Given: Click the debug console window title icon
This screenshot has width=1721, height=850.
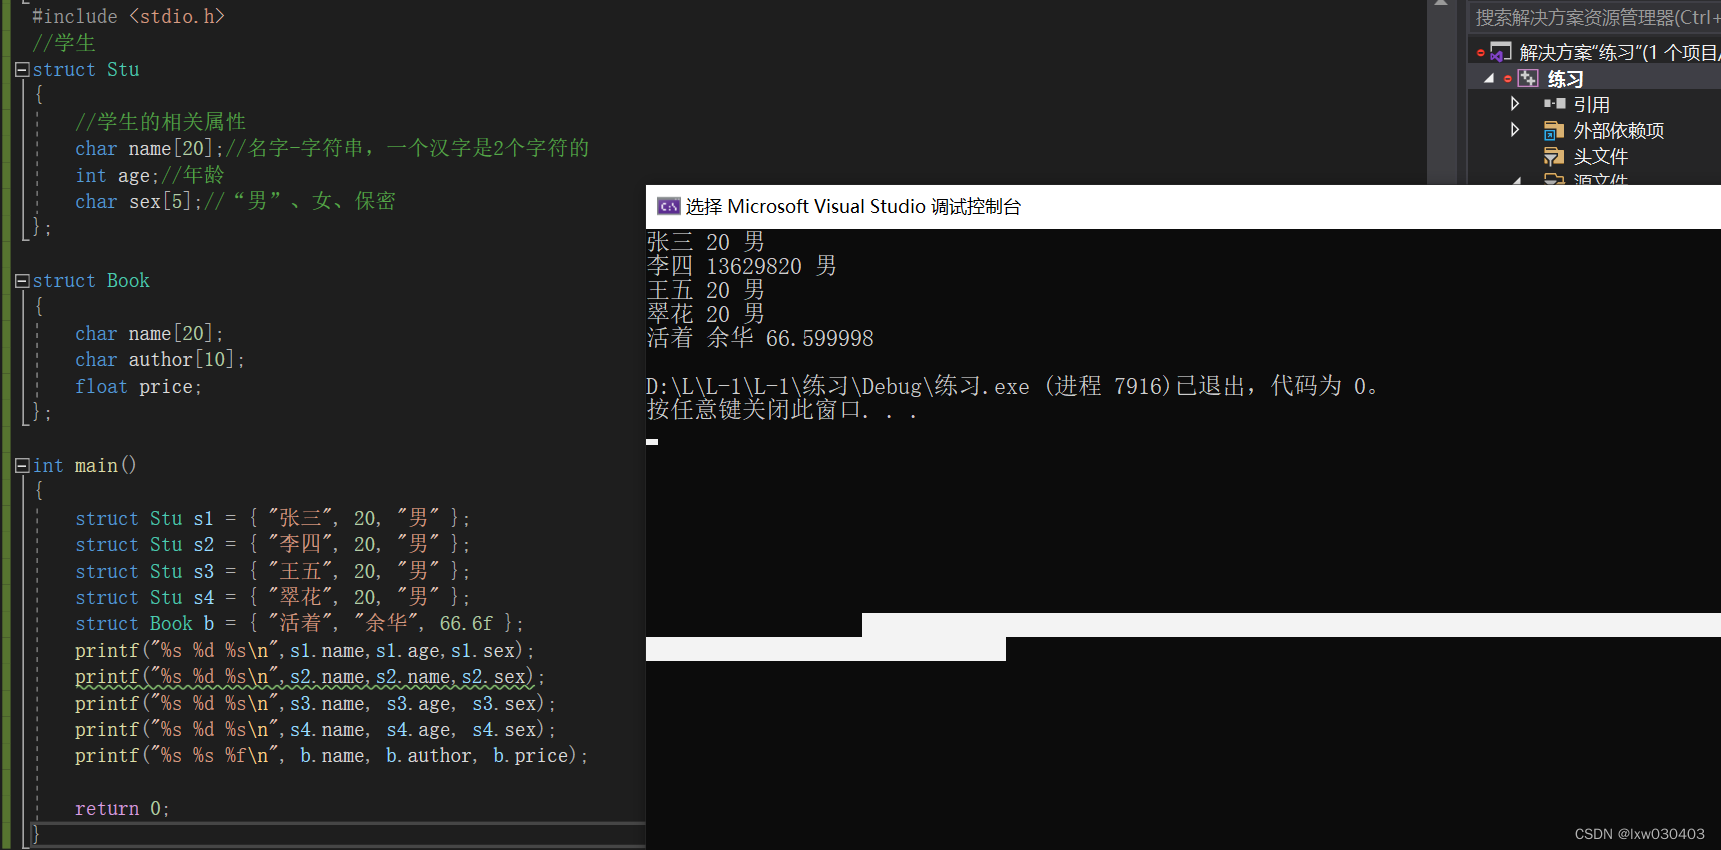Looking at the screenshot, I should pyautogui.click(x=668, y=206).
